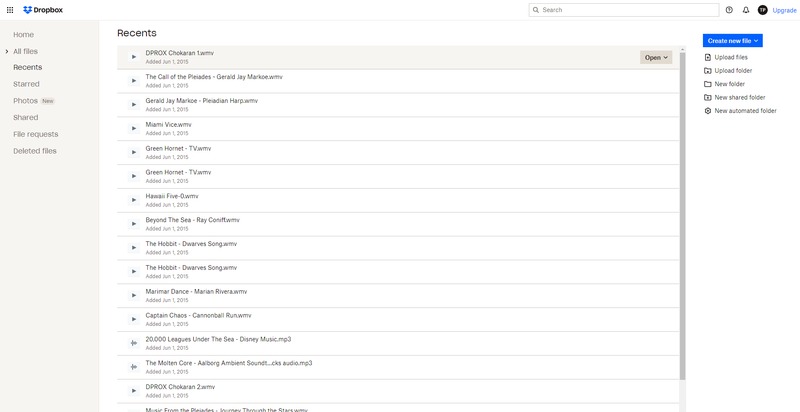The image size is (800, 412).
Task: Open the account avatar menu
Action: (762, 10)
